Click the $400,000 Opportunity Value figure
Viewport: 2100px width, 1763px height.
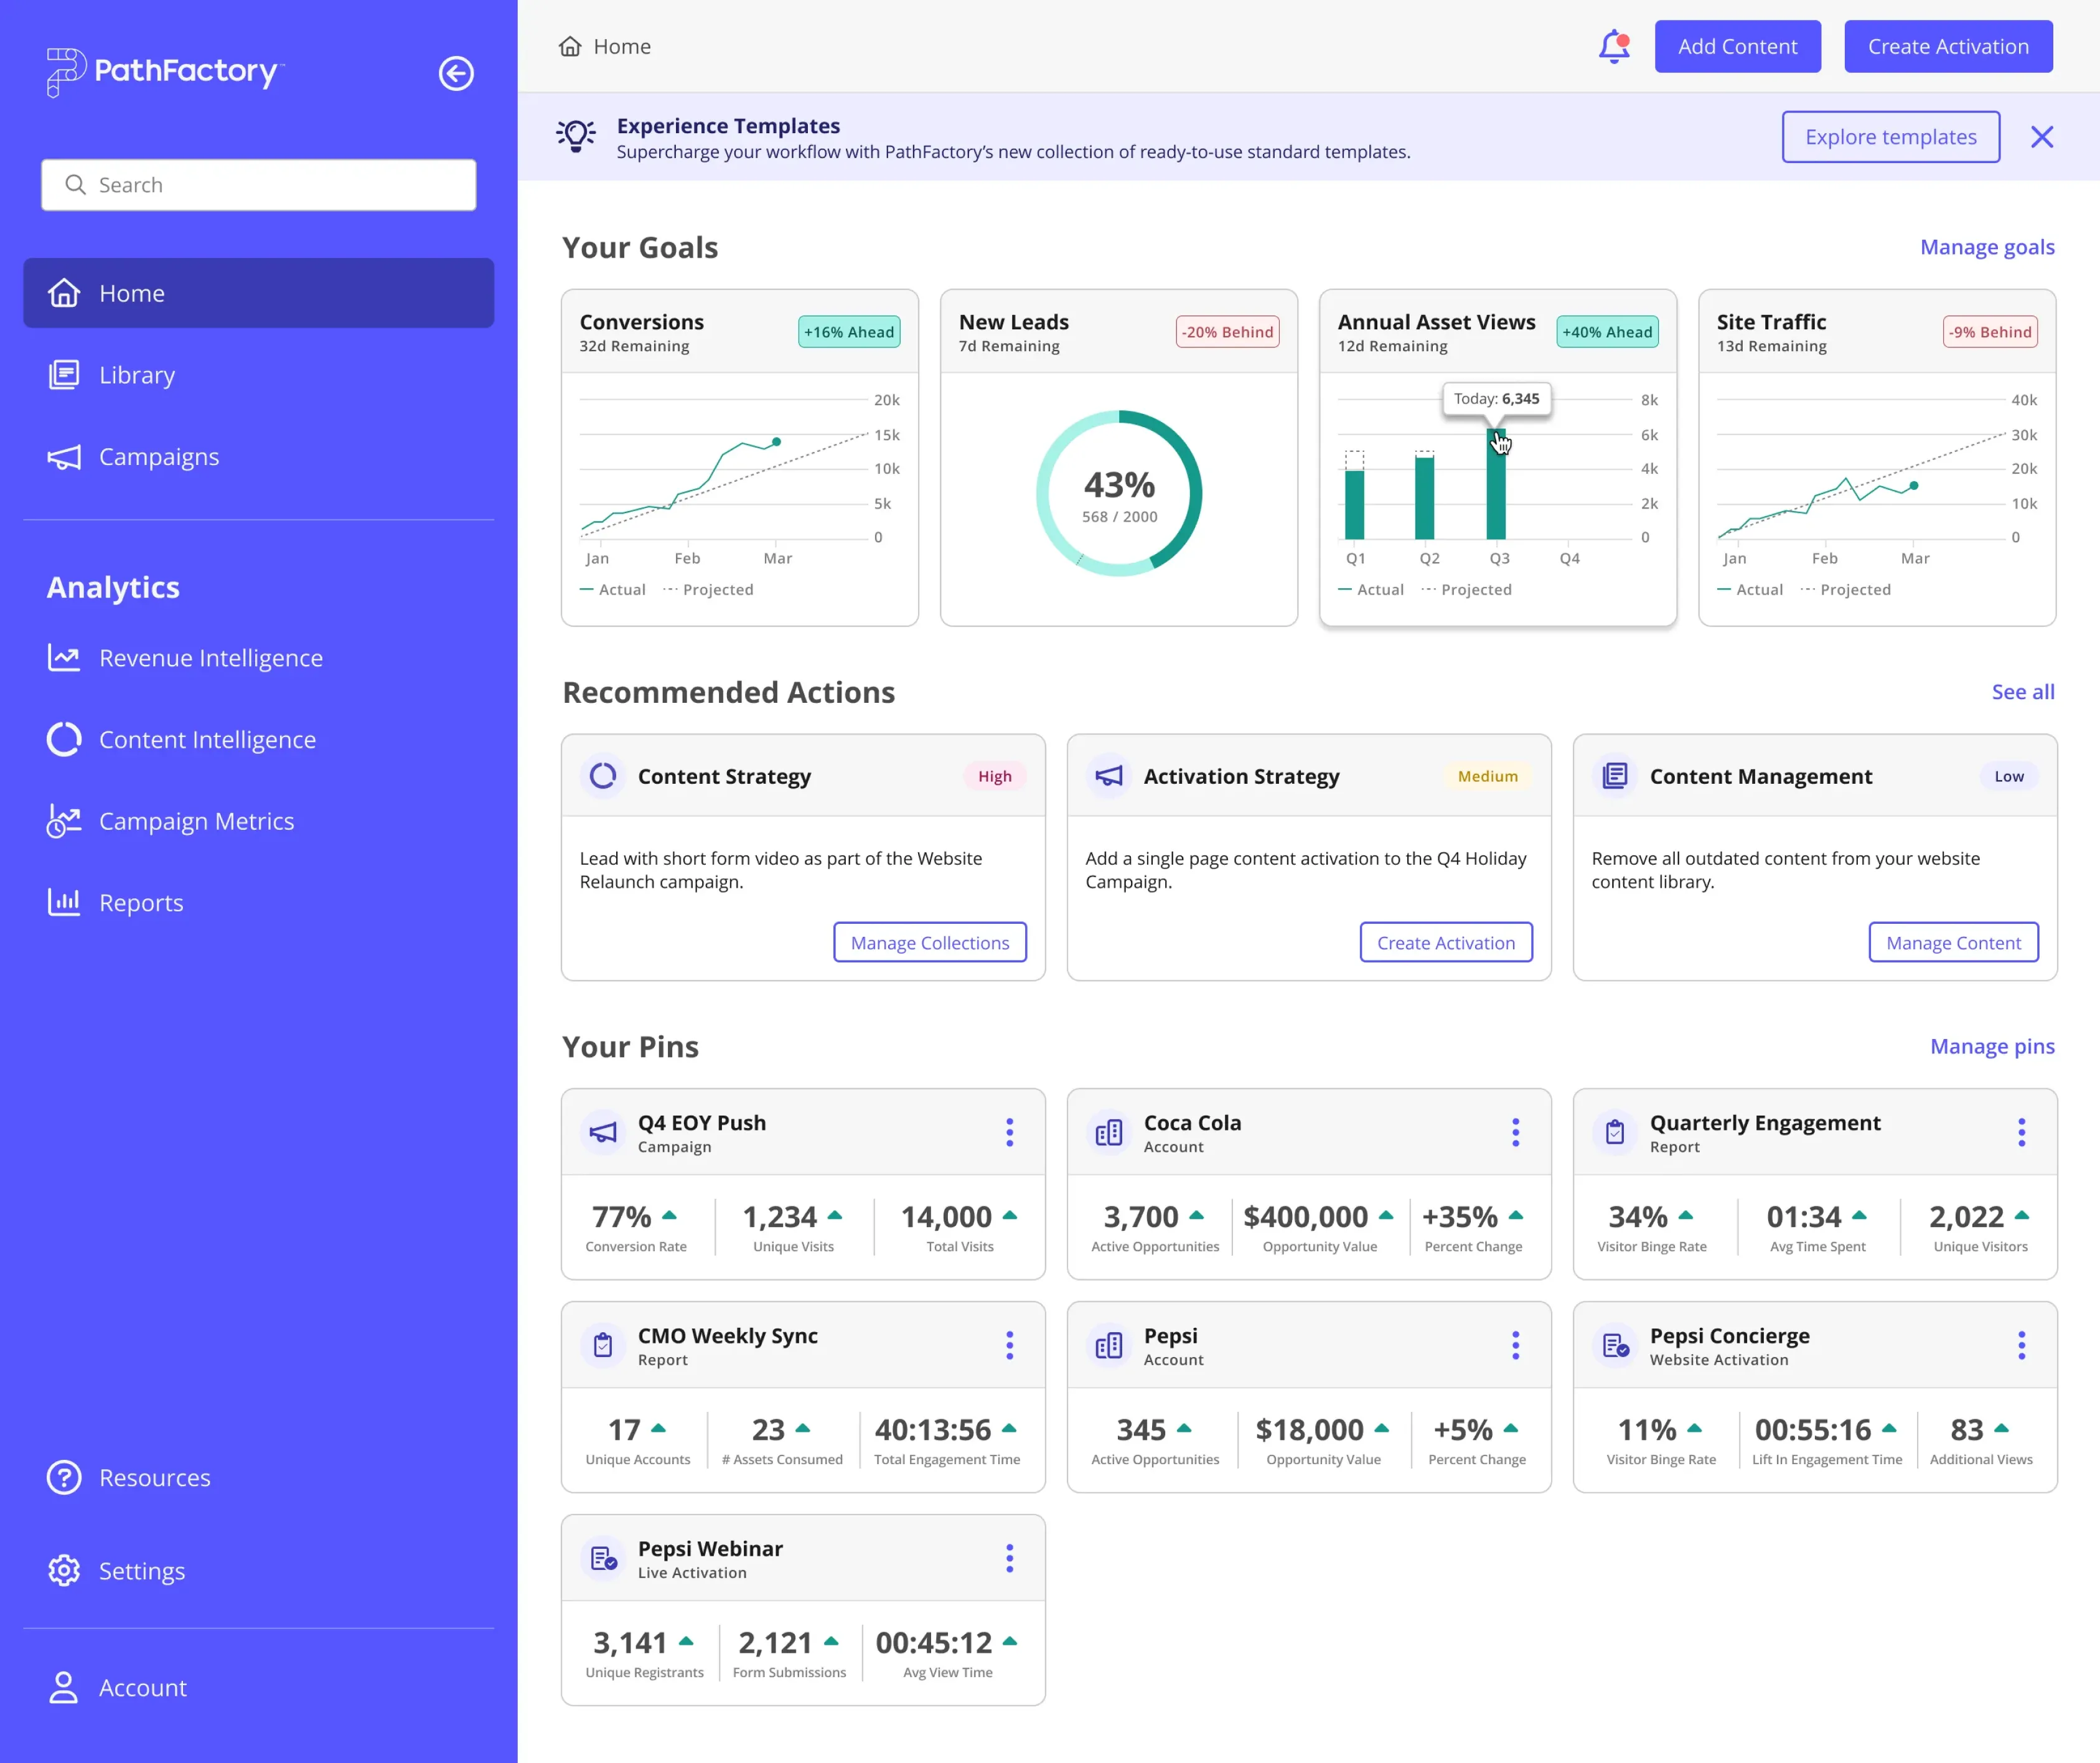[x=1305, y=1217]
